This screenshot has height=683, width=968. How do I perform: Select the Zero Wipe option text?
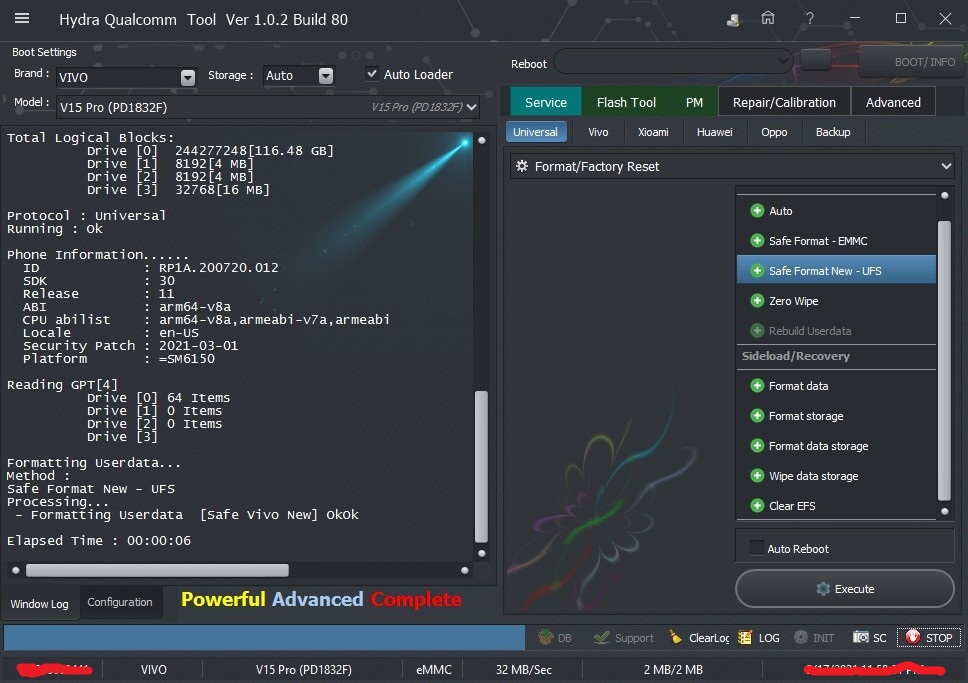pyautogui.click(x=793, y=301)
